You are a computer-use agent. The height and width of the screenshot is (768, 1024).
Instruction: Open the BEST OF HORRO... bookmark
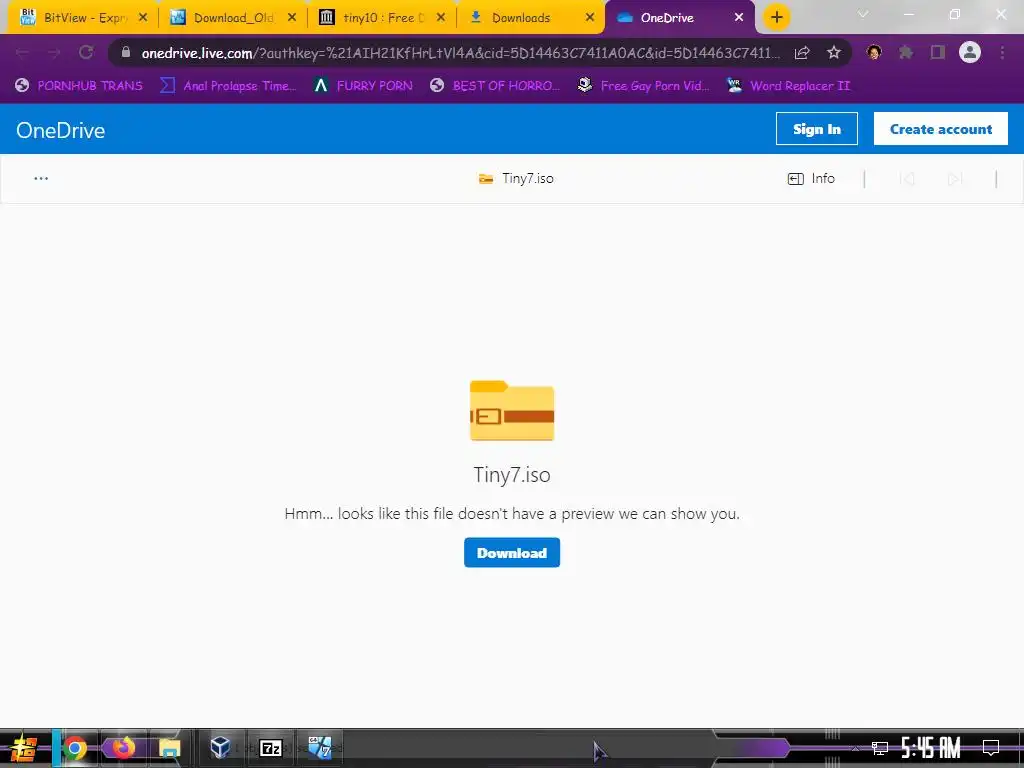coord(495,86)
